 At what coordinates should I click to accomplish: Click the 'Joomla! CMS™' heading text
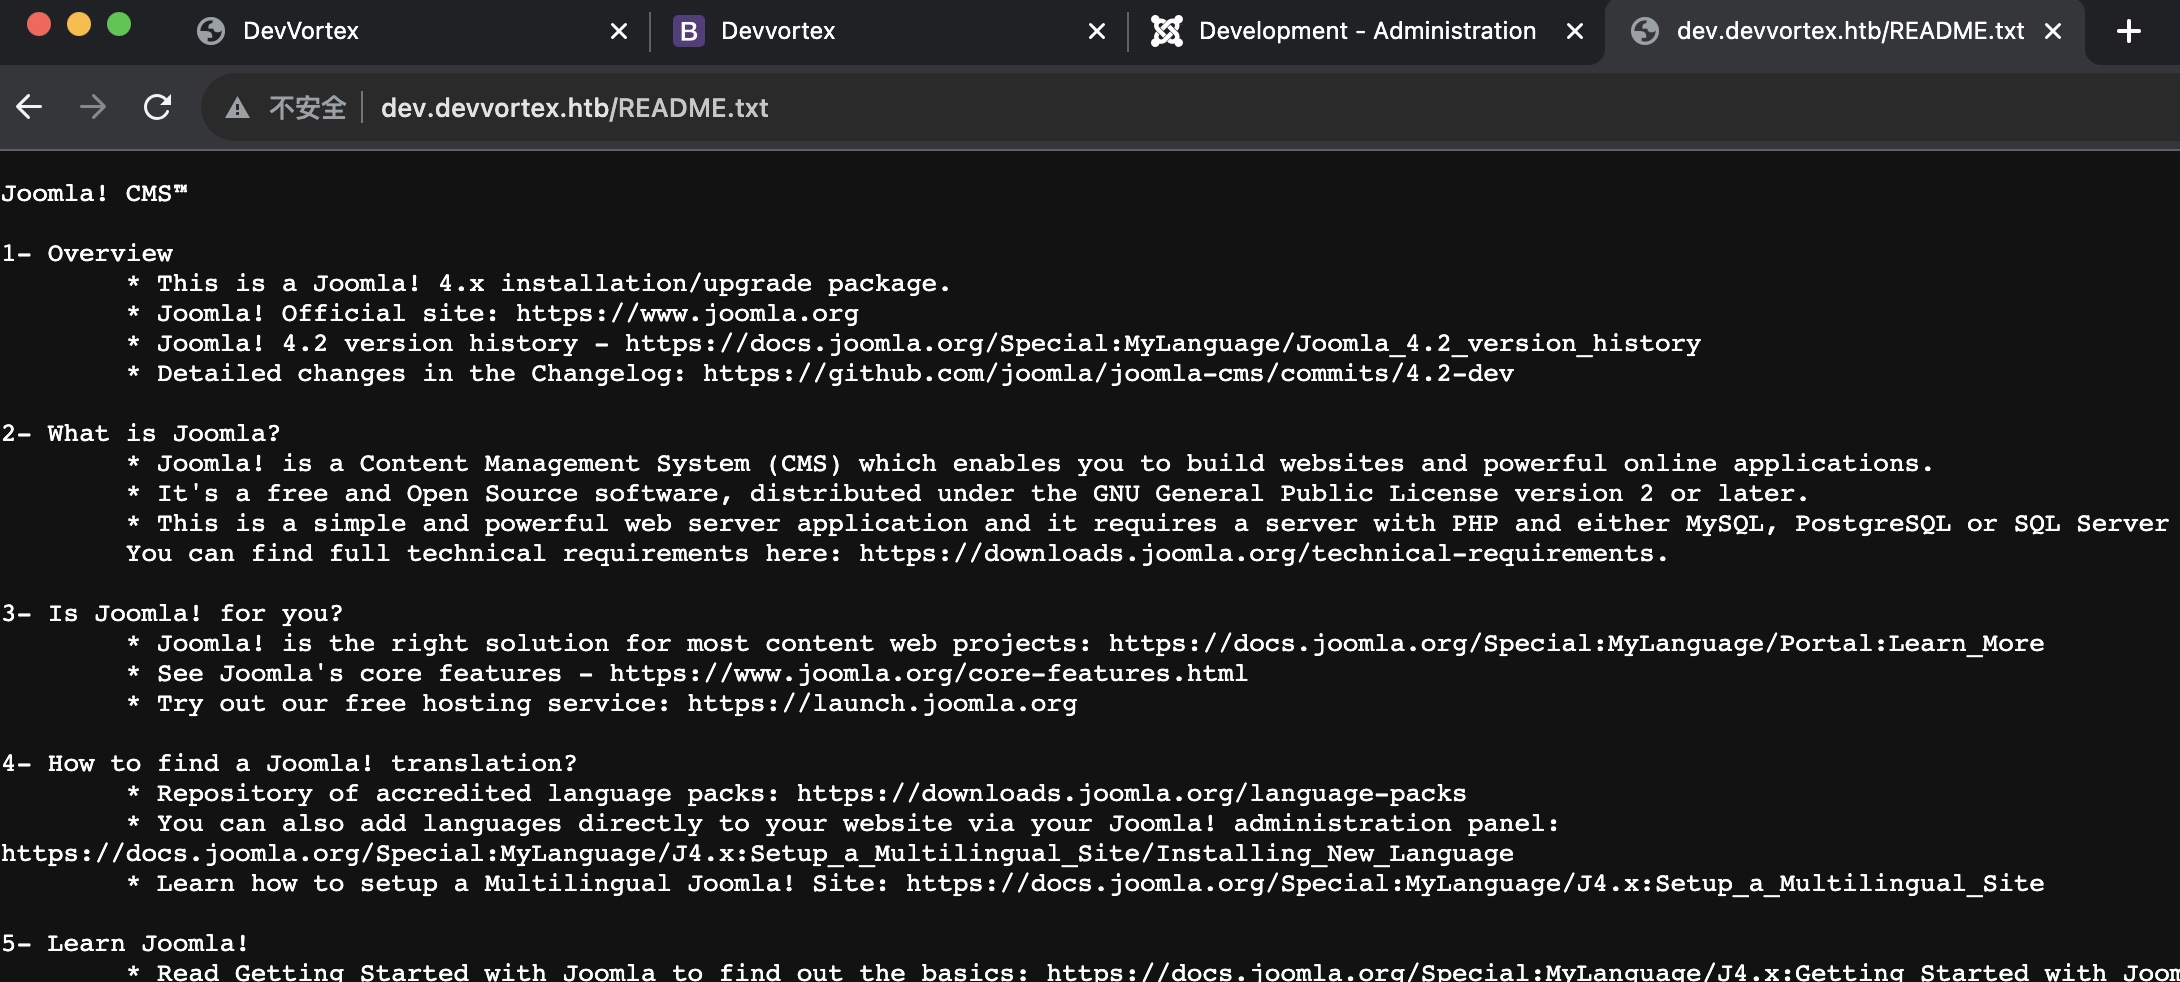click(x=94, y=193)
